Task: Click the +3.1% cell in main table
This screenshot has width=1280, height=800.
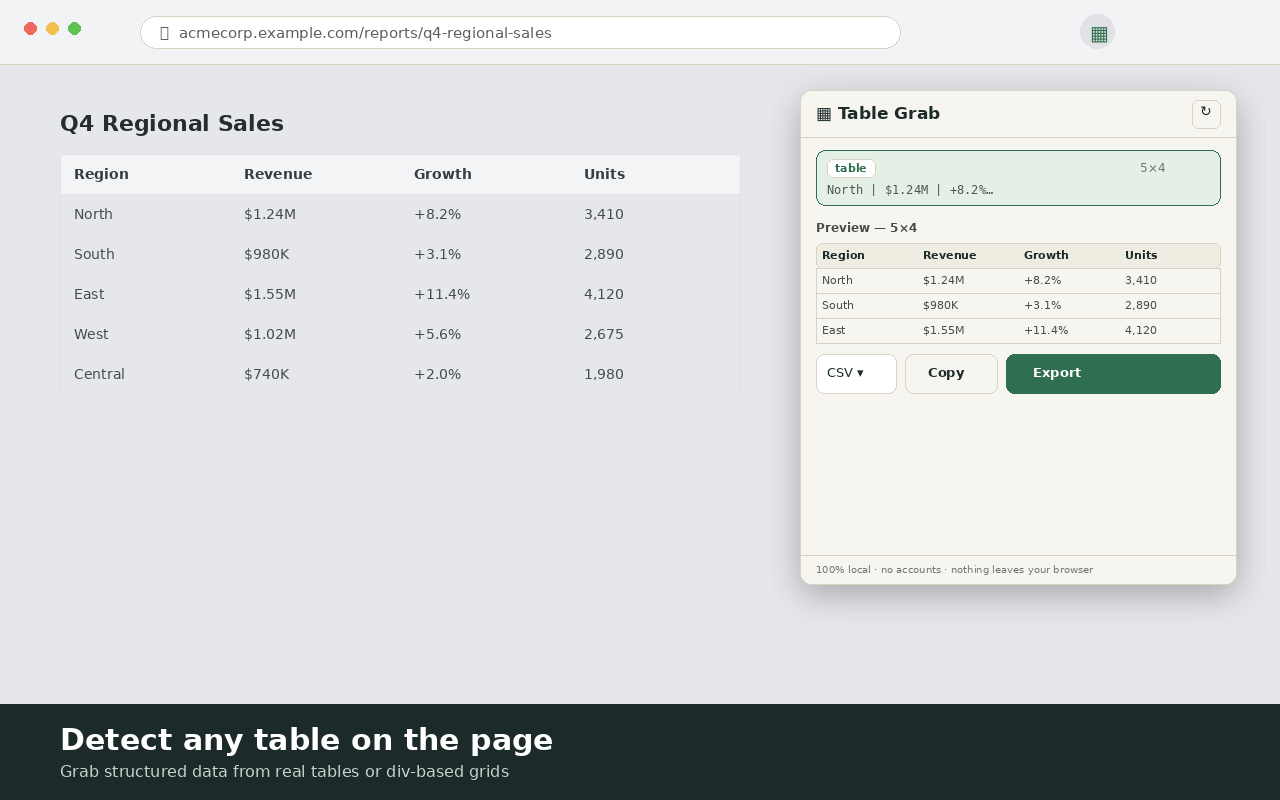Action: coord(437,254)
